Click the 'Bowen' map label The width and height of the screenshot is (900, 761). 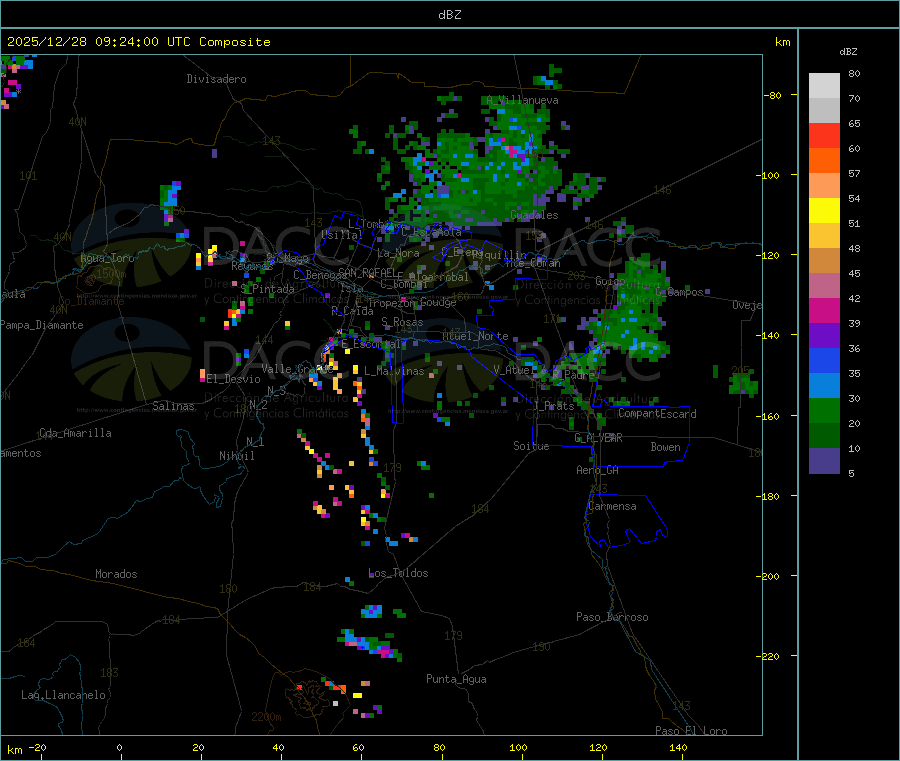tap(665, 447)
